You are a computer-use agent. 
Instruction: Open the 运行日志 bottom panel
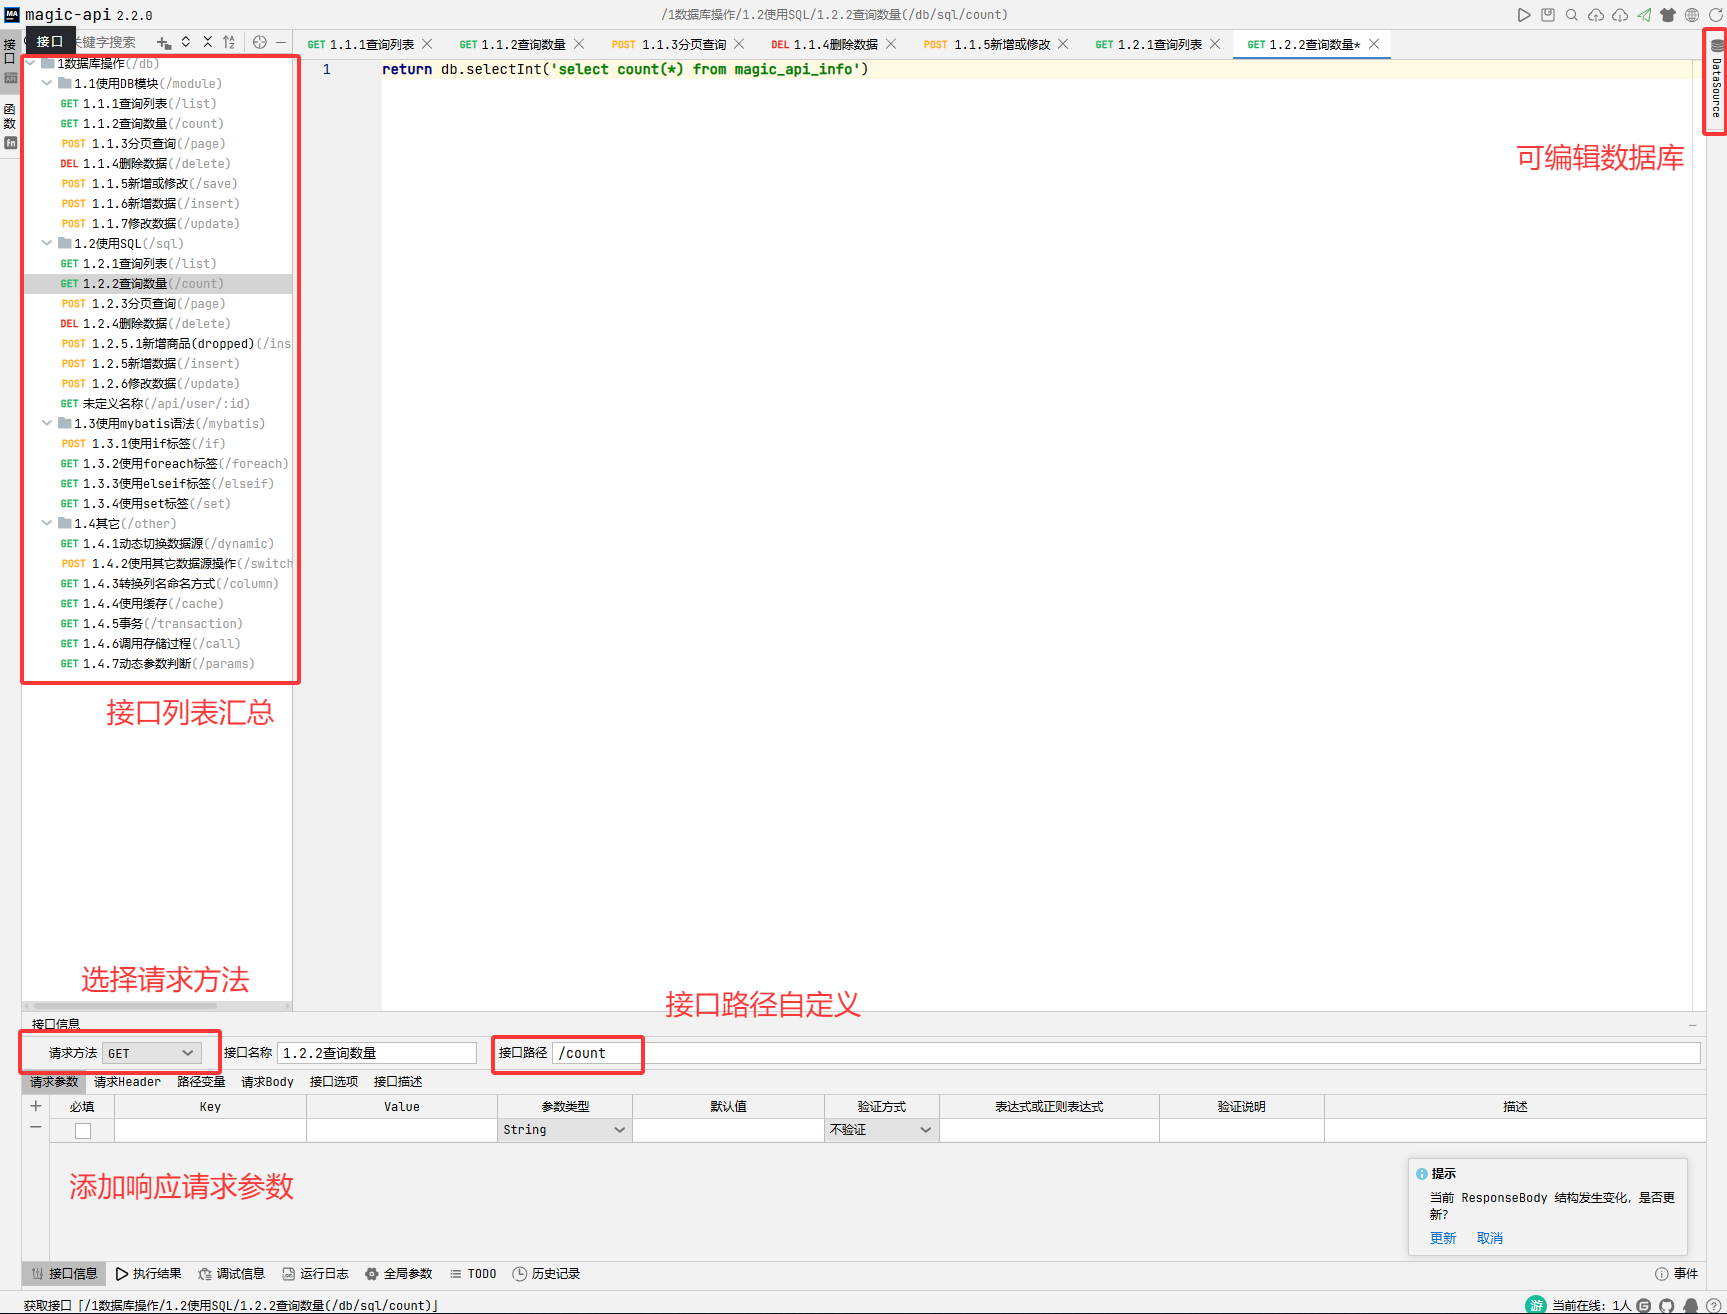click(x=315, y=1274)
